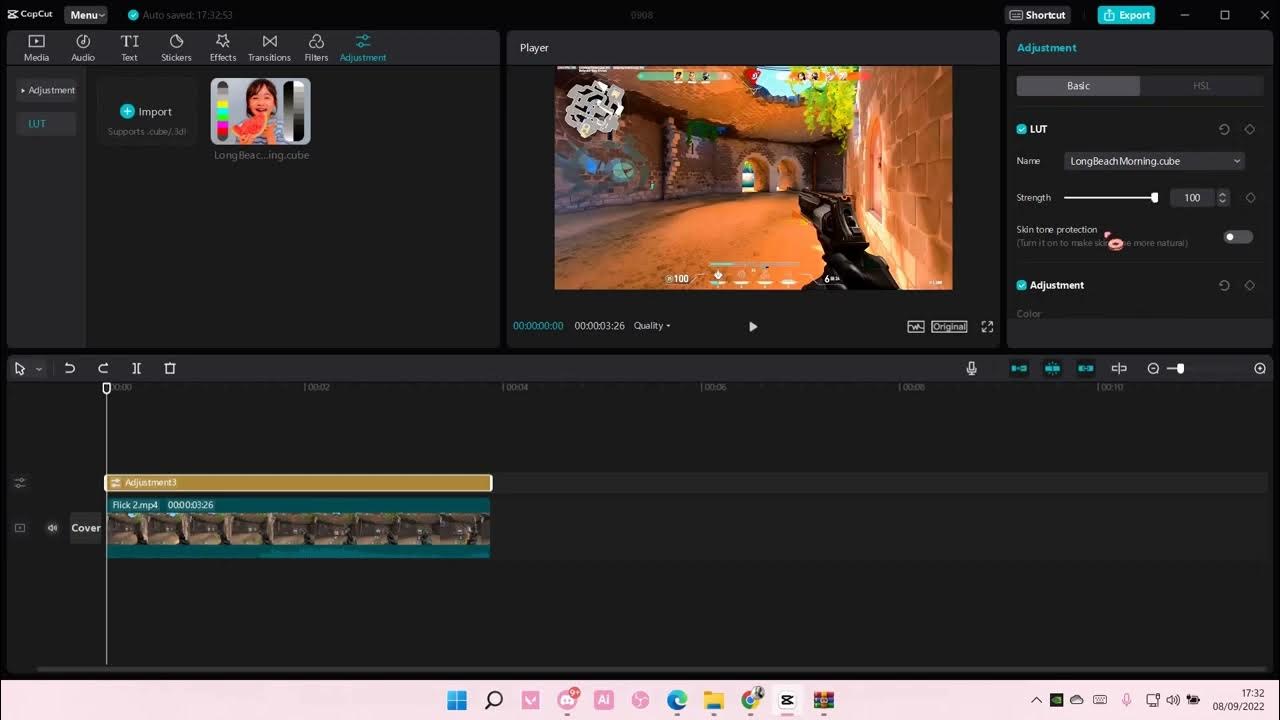This screenshot has width=1280, height=720.
Task: Choose the Select pointer tool
Action: (x=19, y=369)
